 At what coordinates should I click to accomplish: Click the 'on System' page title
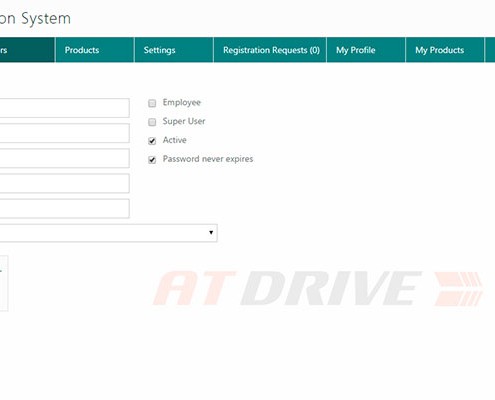coord(35,19)
